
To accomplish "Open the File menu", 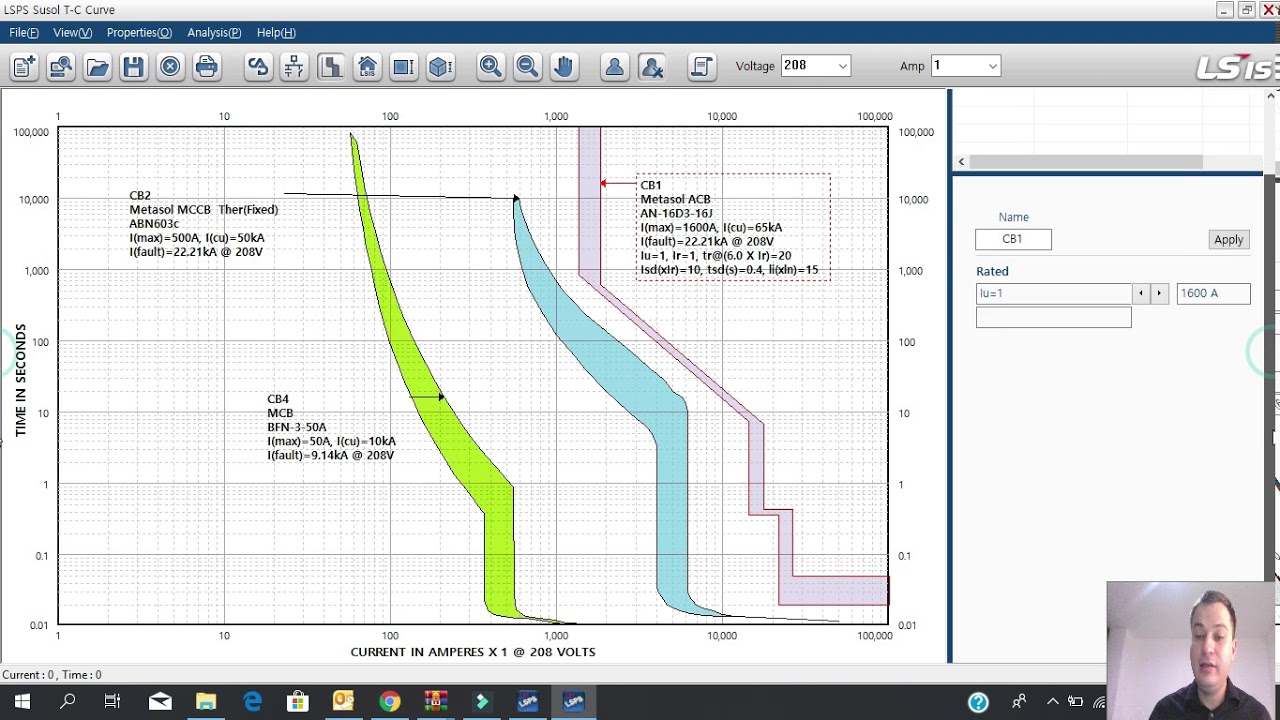I will pyautogui.click(x=24, y=33).
